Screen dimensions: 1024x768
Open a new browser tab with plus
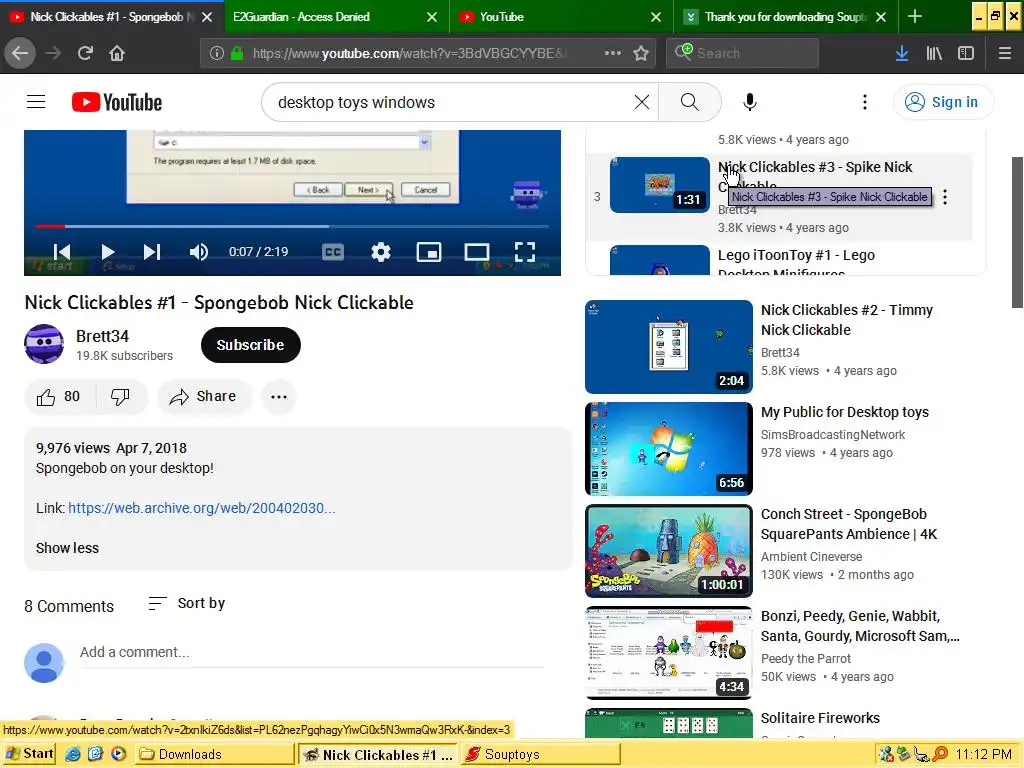[915, 17]
